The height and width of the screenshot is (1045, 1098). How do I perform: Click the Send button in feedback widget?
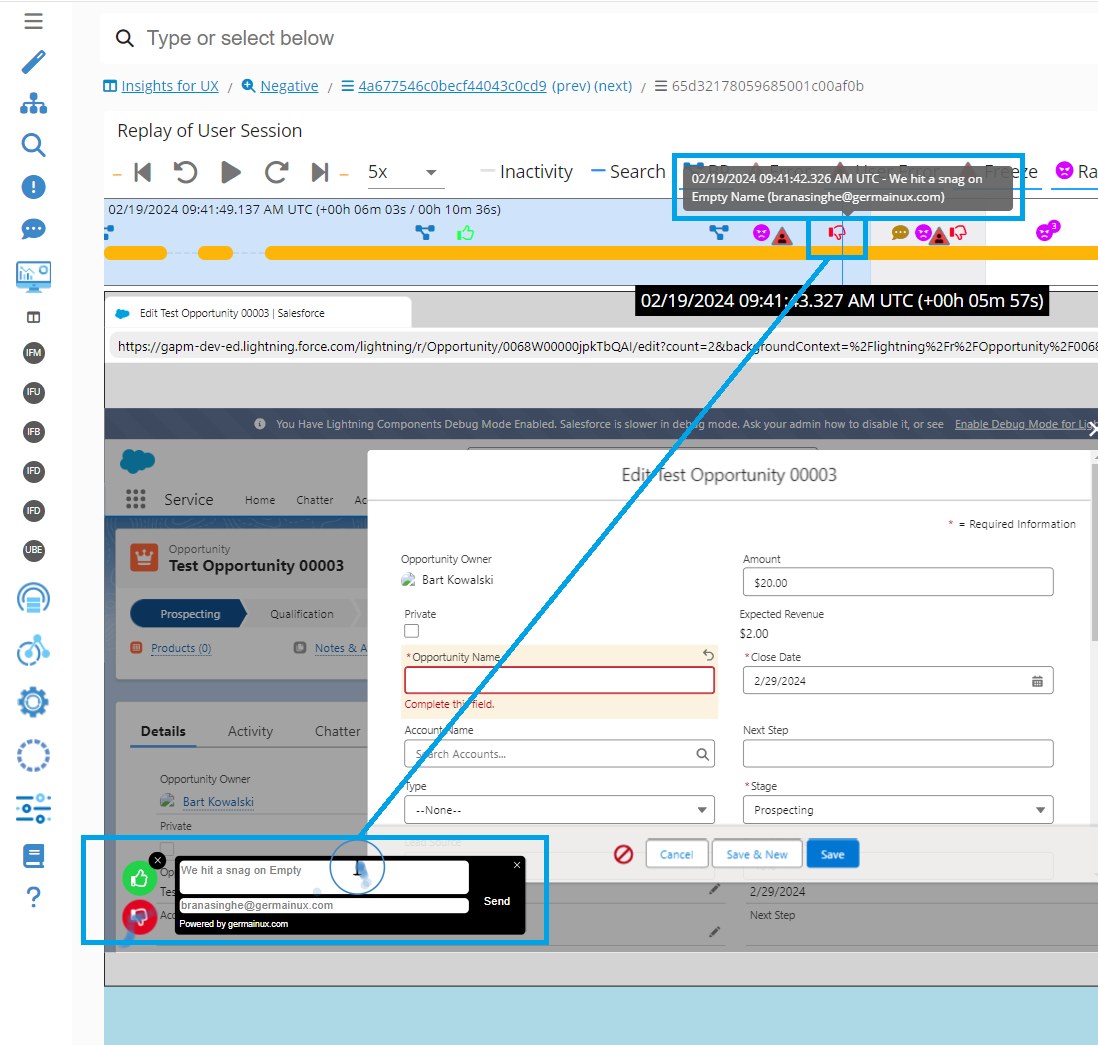(497, 901)
